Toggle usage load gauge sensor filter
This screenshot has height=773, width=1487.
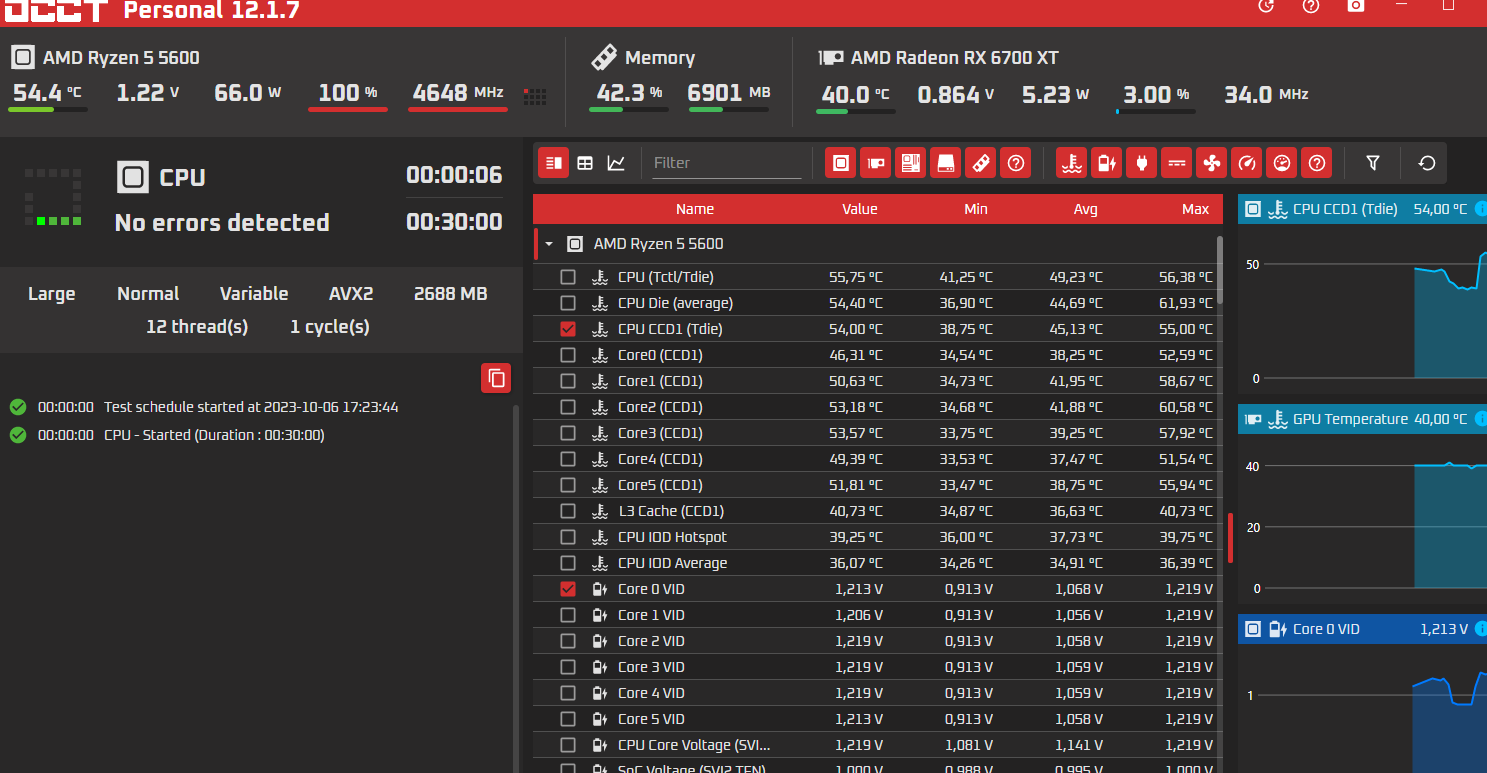1282,163
